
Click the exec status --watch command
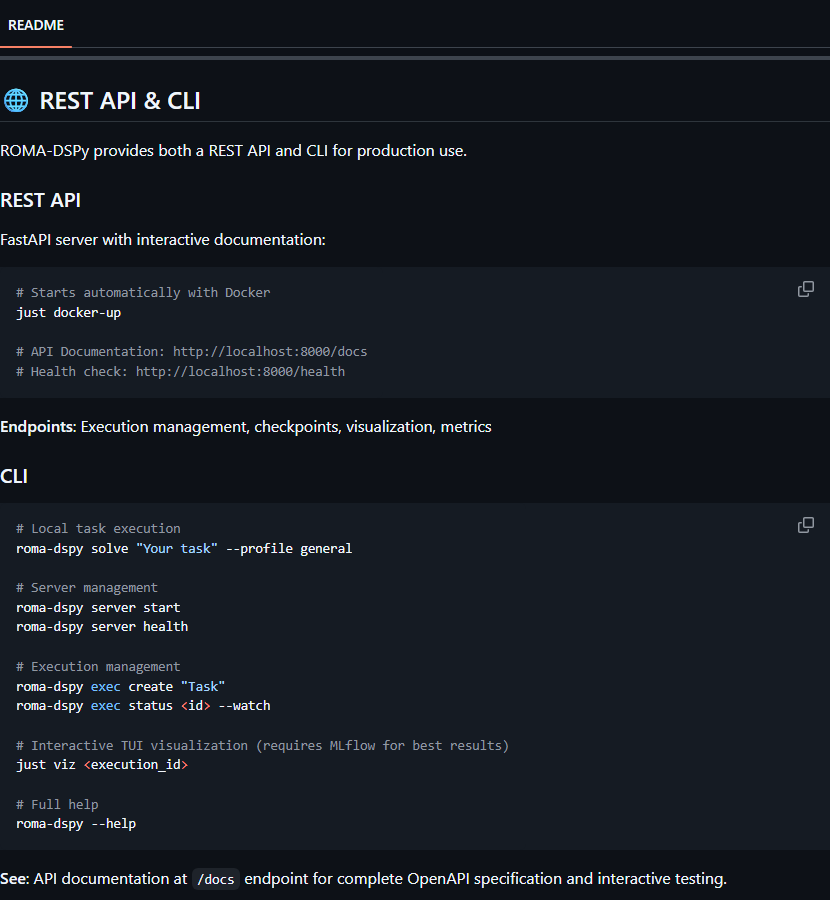pyautogui.click(x=143, y=706)
